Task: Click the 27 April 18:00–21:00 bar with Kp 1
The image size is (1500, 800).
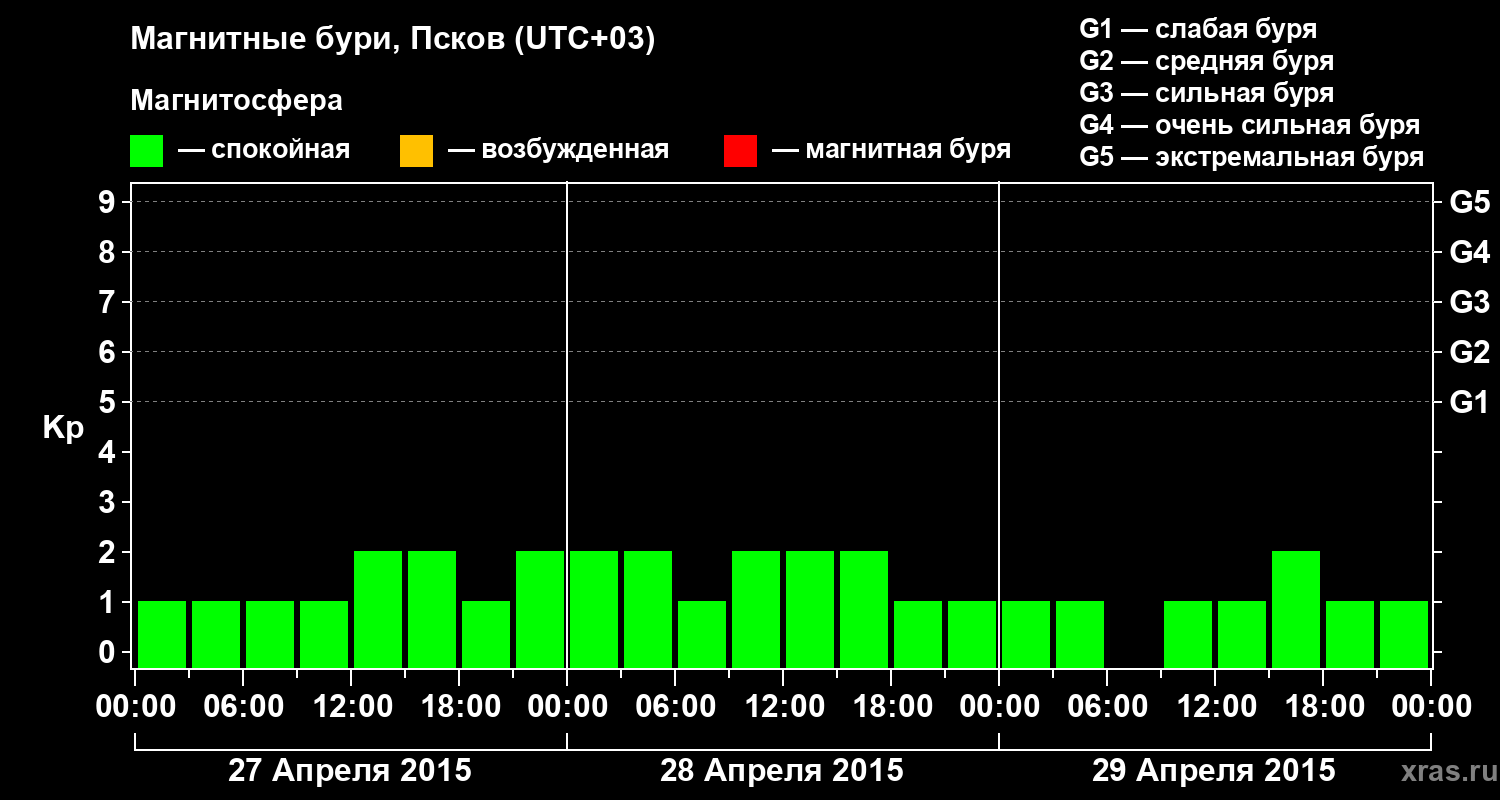Action: point(486,634)
